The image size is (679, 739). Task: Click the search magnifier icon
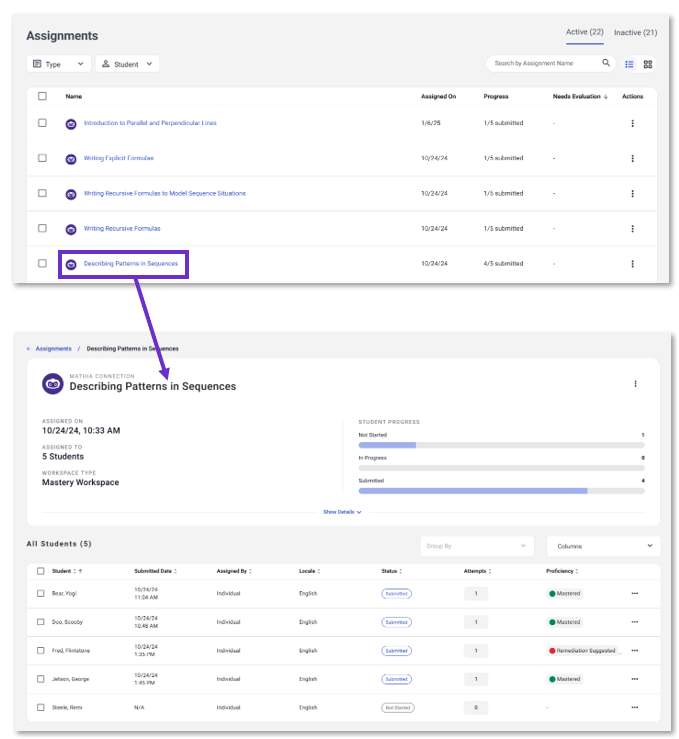coord(605,63)
